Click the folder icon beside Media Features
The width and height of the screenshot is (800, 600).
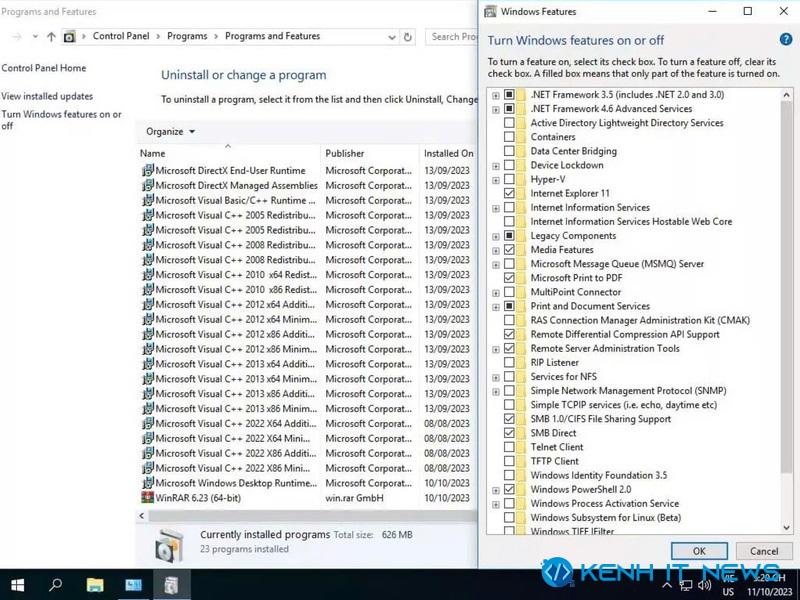(x=521, y=249)
